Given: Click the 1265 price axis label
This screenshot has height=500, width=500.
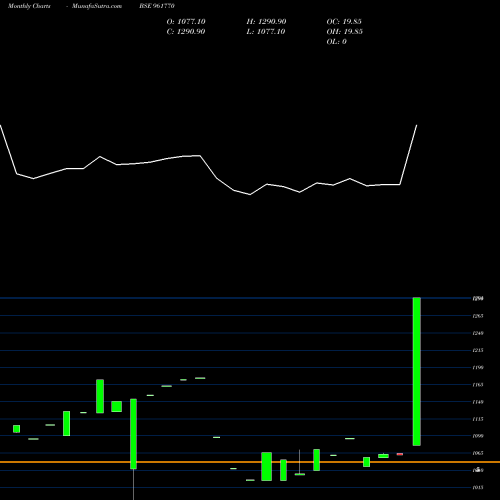Looking at the screenshot, I should tap(478, 316).
